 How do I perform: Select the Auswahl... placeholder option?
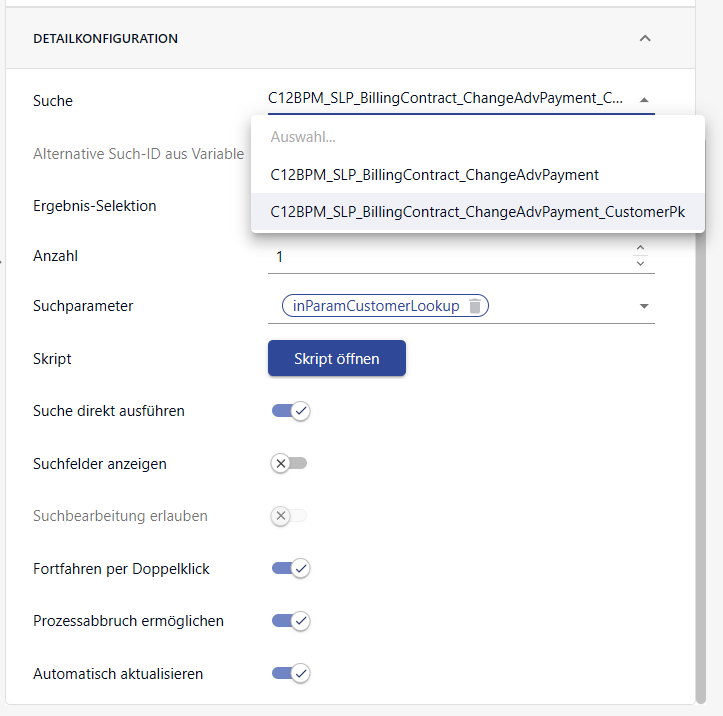click(x=478, y=137)
